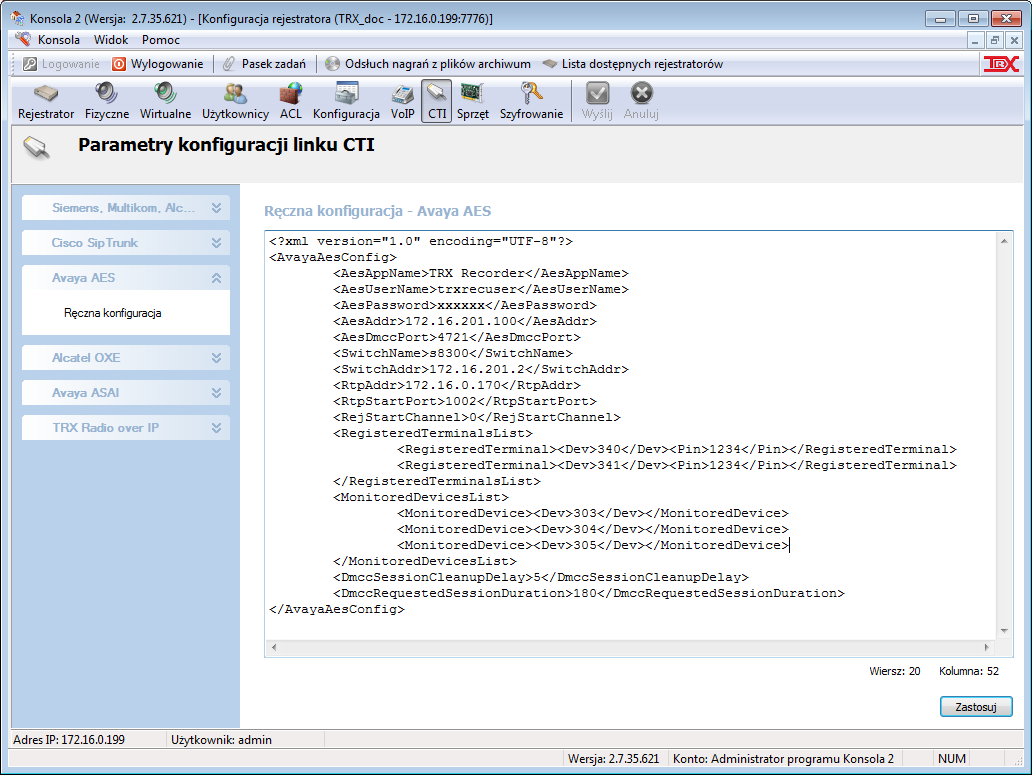This screenshot has width=1032, height=775.
Task: Open the Szyfrowanie encryption section
Action: 531,101
